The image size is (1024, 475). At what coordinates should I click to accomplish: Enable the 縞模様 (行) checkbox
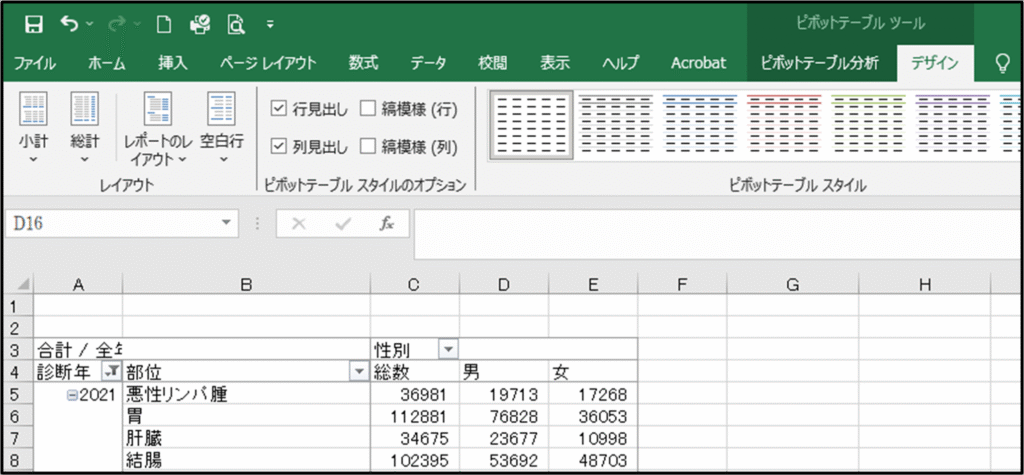[367, 109]
